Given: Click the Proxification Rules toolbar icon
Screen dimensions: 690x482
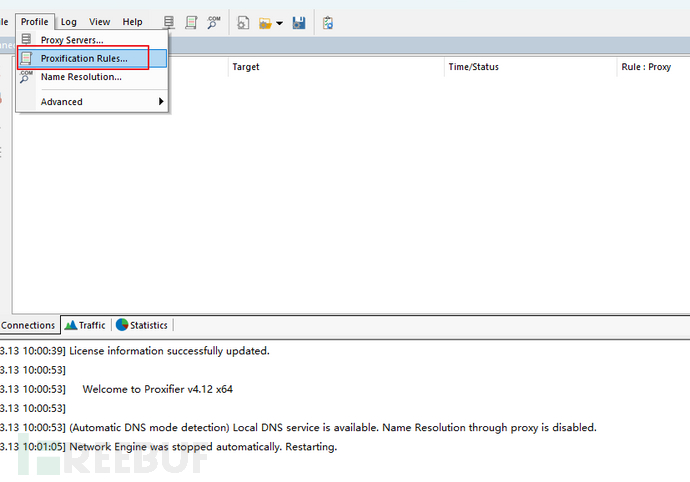Looking at the screenshot, I should [191, 22].
